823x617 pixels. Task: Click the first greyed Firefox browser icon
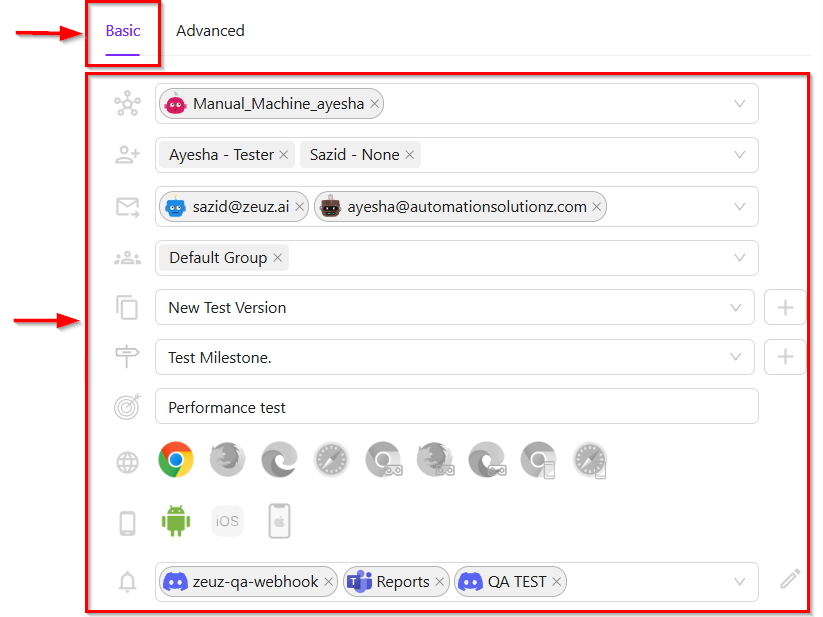click(x=227, y=460)
